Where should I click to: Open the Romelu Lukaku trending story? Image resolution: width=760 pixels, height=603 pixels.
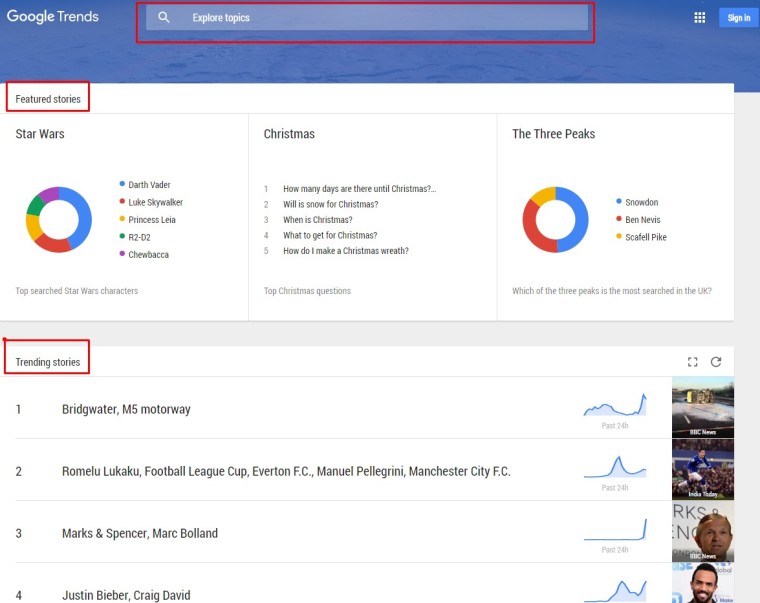coord(286,471)
